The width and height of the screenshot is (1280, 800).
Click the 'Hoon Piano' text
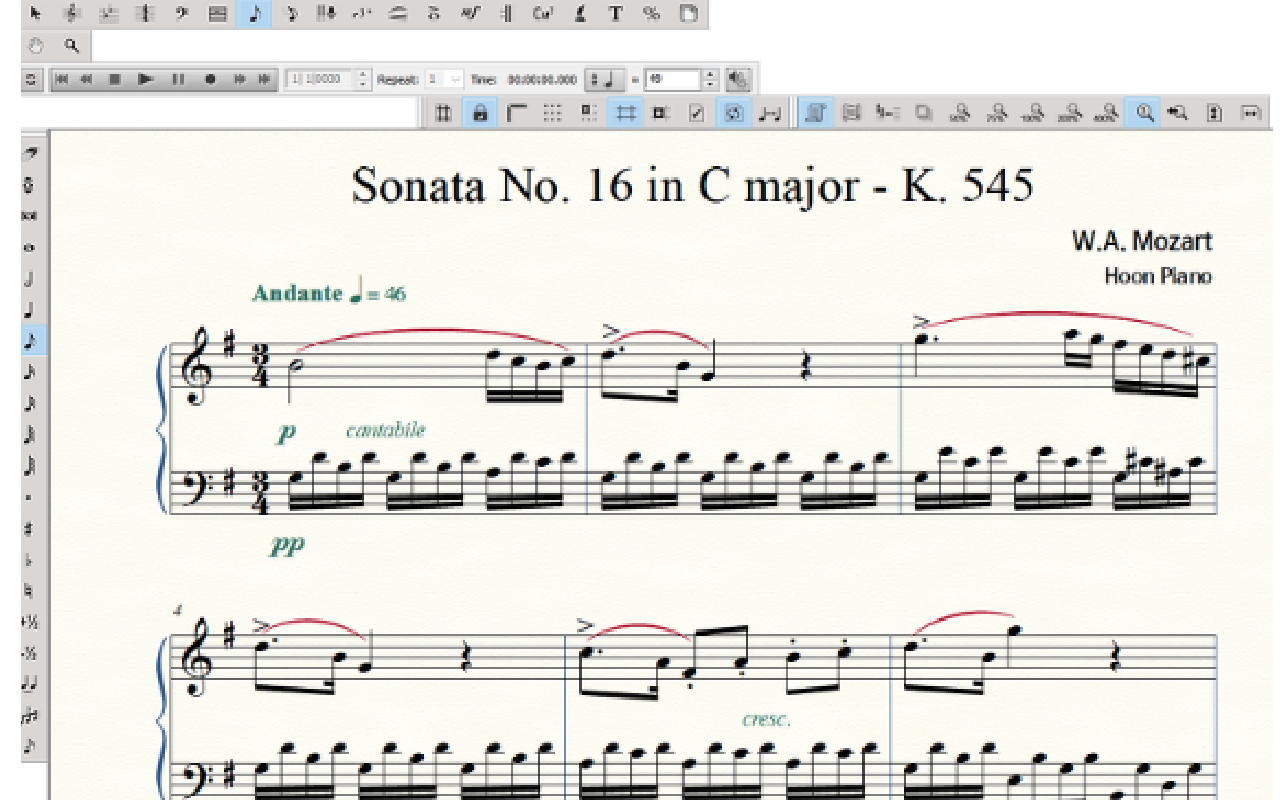click(1157, 276)
